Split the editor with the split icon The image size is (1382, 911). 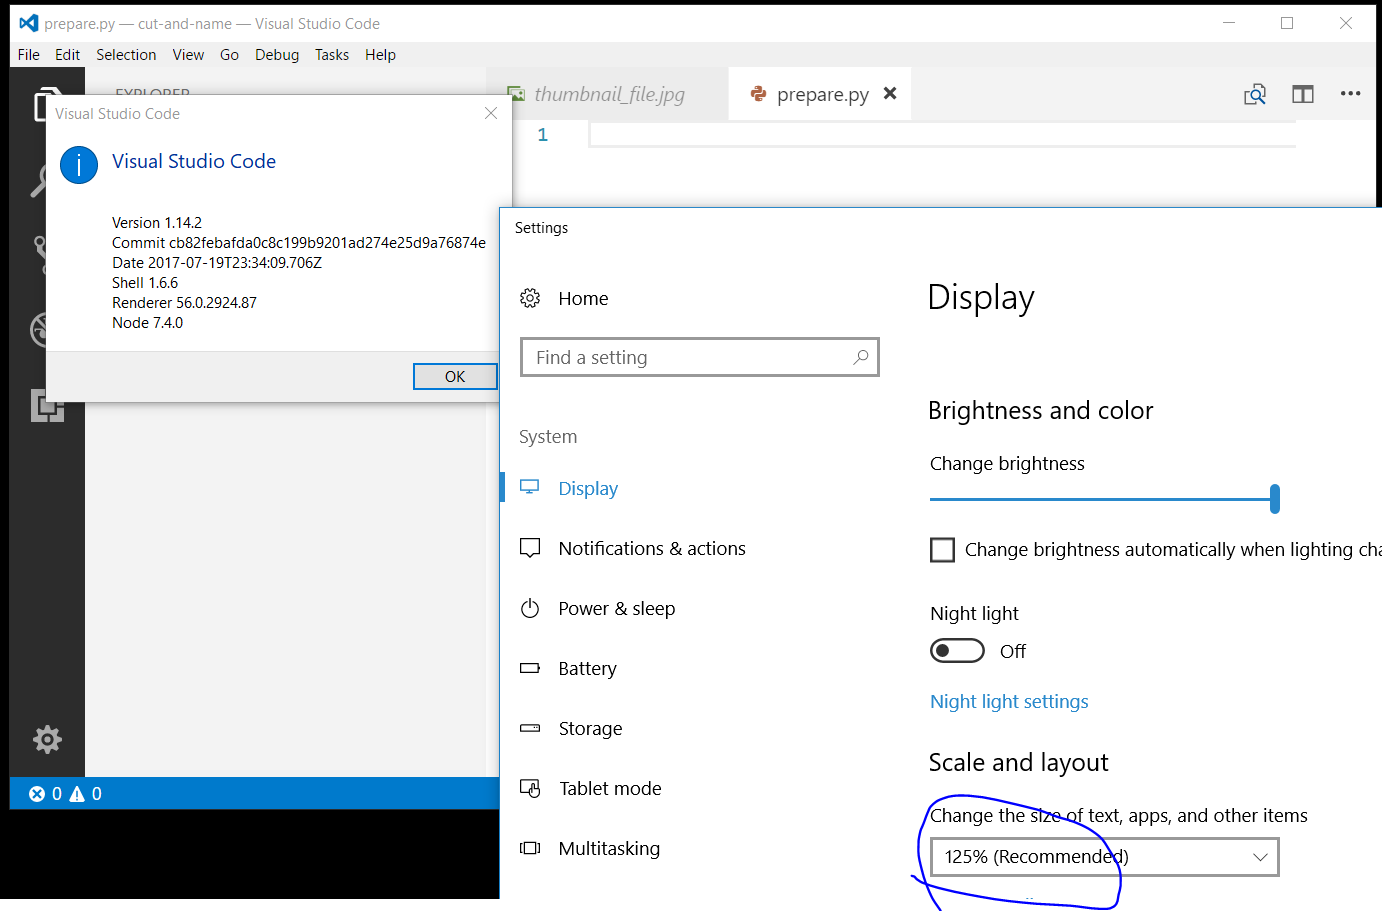pyautogui.click(x=1302, y=94)
